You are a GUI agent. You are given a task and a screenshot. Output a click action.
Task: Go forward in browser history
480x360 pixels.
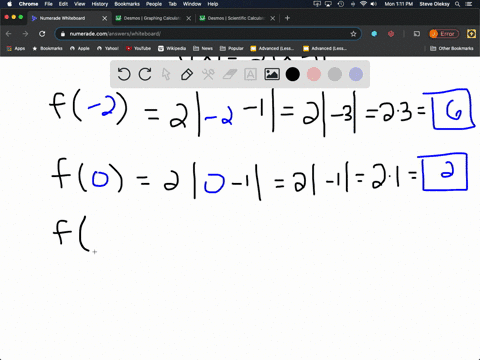pyautogui.click(x=25, y=34)
